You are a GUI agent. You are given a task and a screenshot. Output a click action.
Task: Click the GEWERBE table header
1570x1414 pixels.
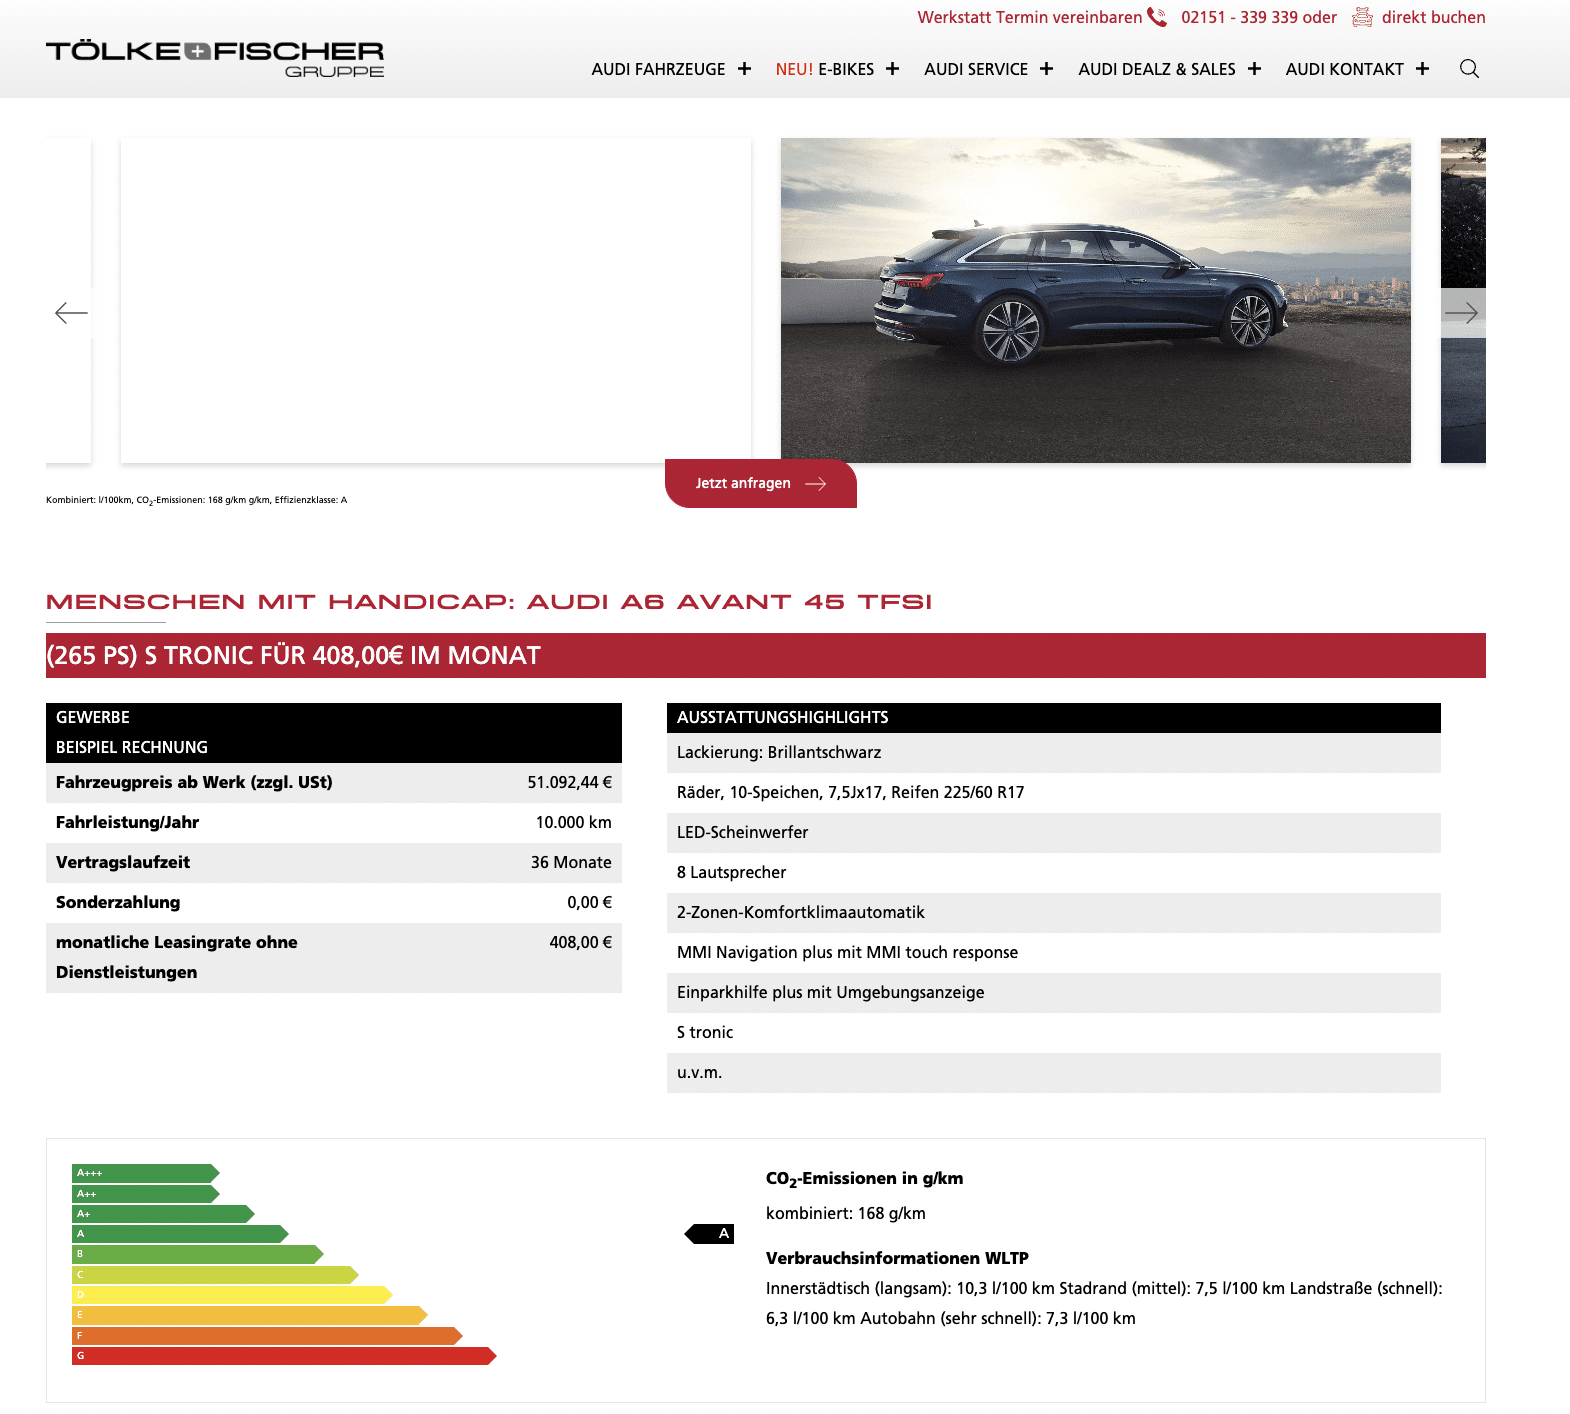click(x=334, y=733)
